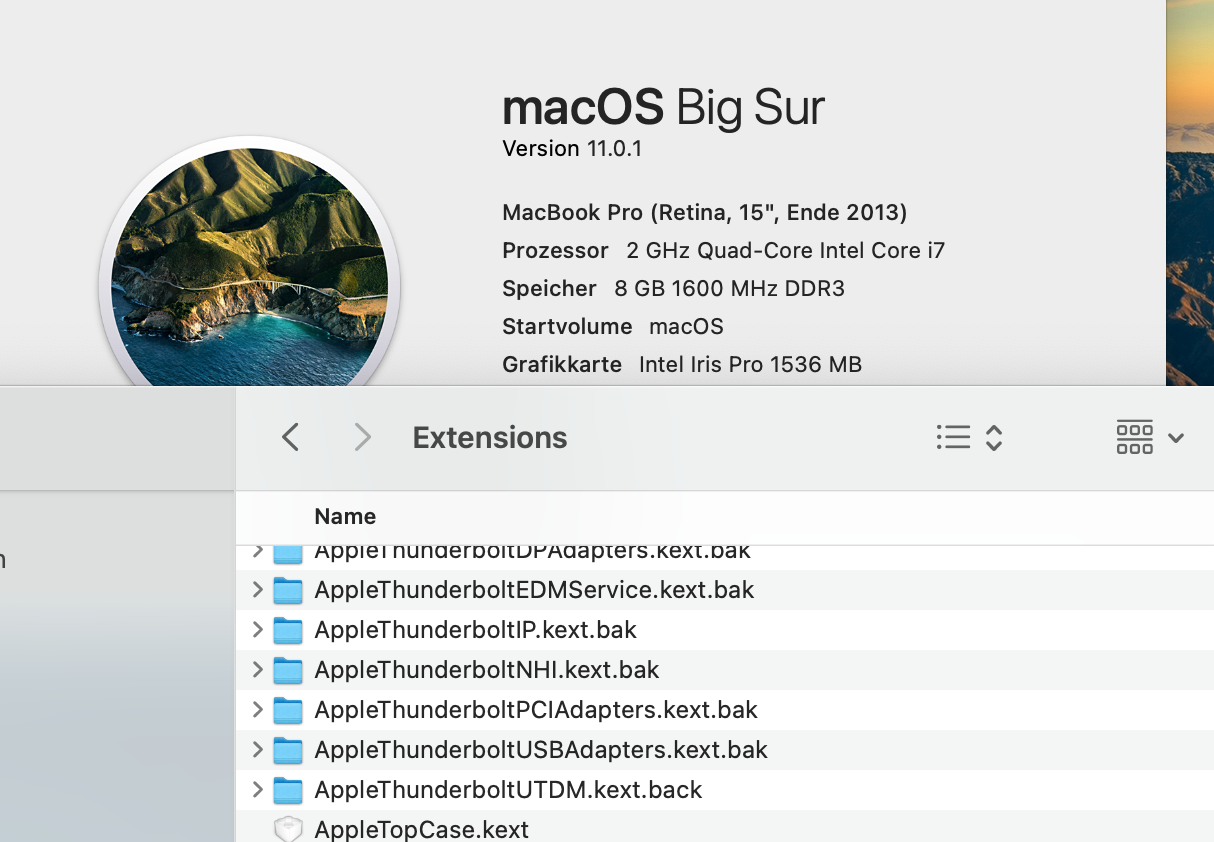Select the AppleThunderboltNHI.kext.bak folder icon
1214x842 pixels.
(288, 670)
